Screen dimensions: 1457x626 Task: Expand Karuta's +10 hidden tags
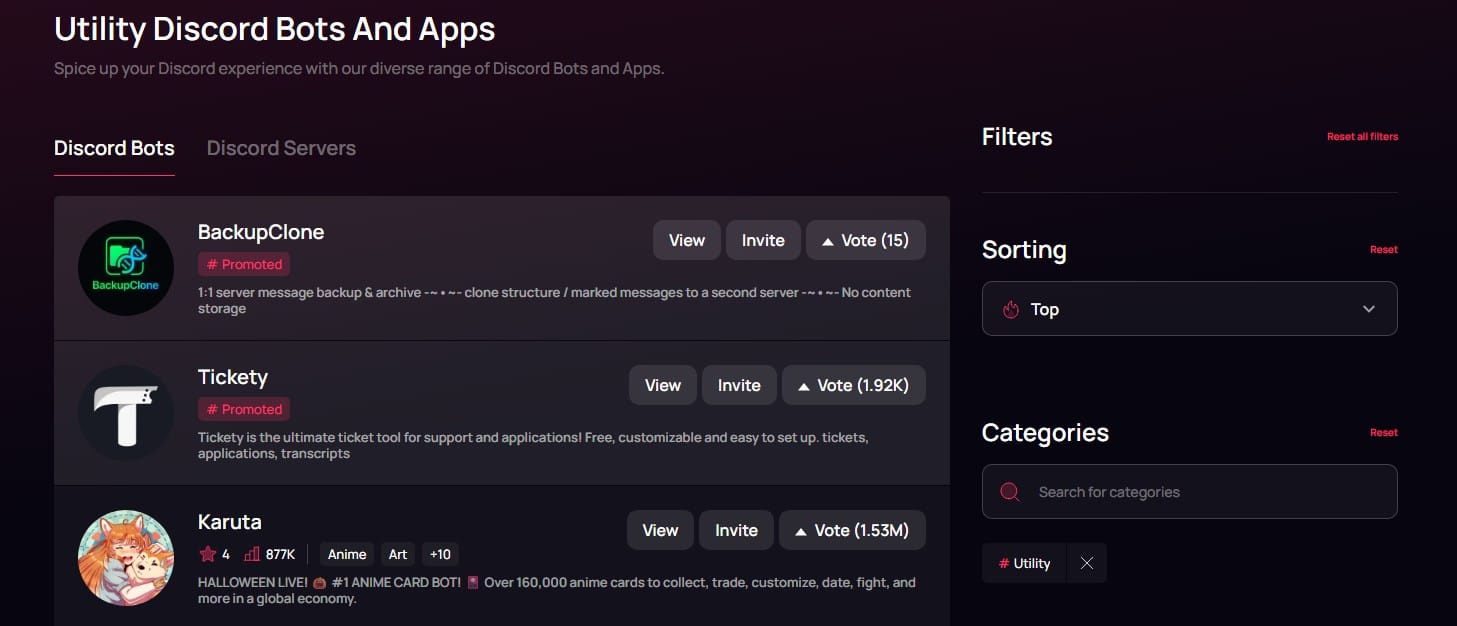coord(440,553)
